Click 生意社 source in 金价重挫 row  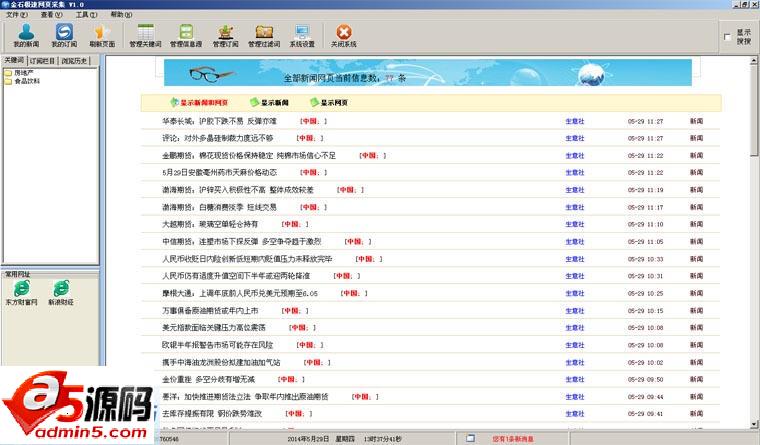[x=575, y=380]
